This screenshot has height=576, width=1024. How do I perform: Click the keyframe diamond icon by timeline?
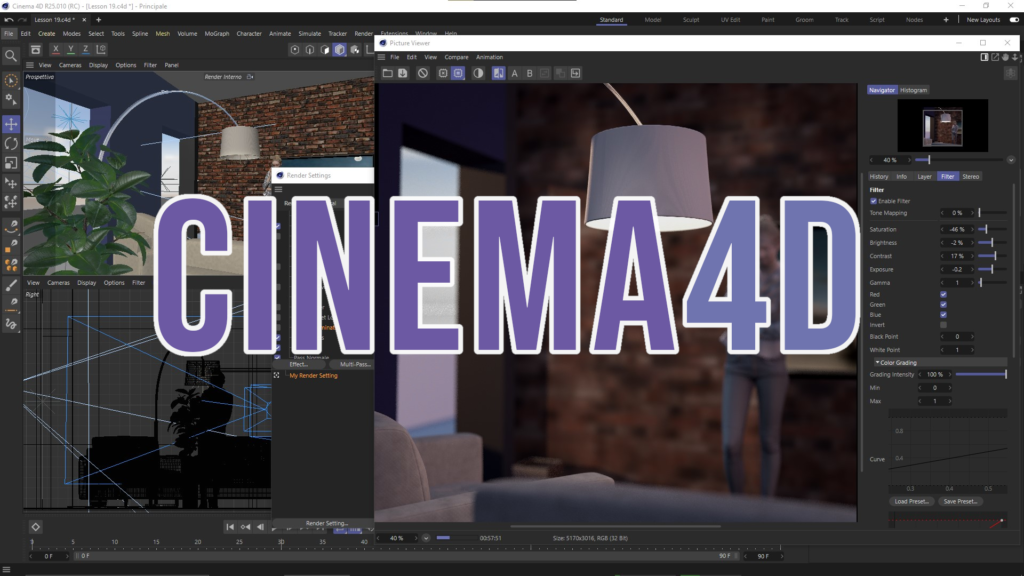coord(36,527)
